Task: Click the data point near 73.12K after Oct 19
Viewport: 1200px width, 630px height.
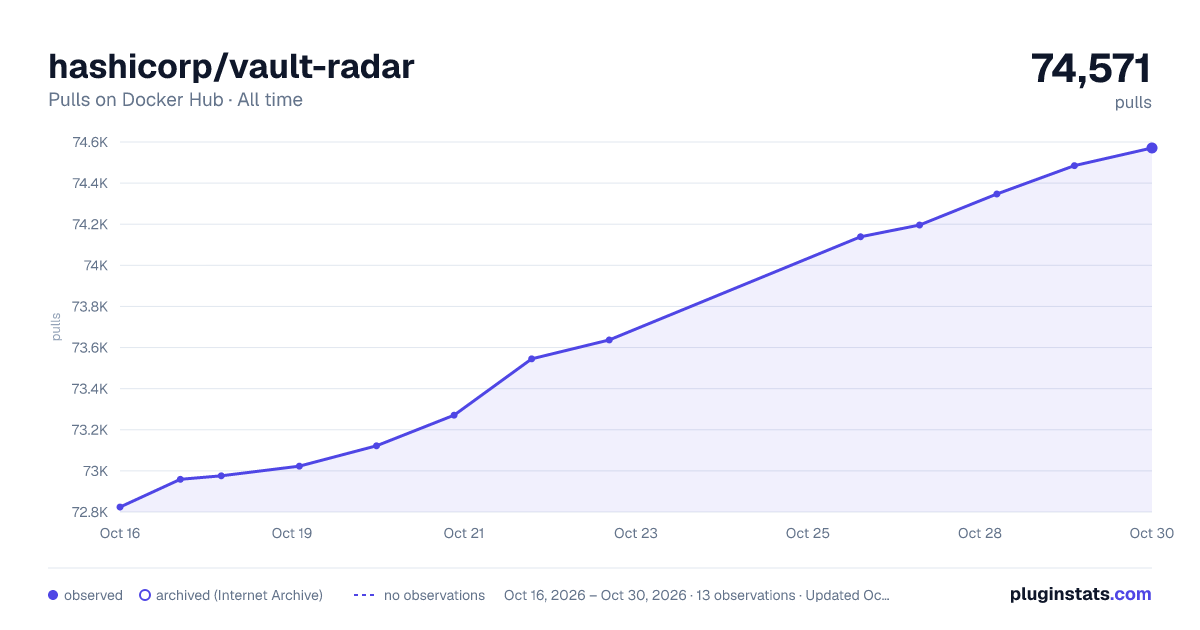Action: 376,446
